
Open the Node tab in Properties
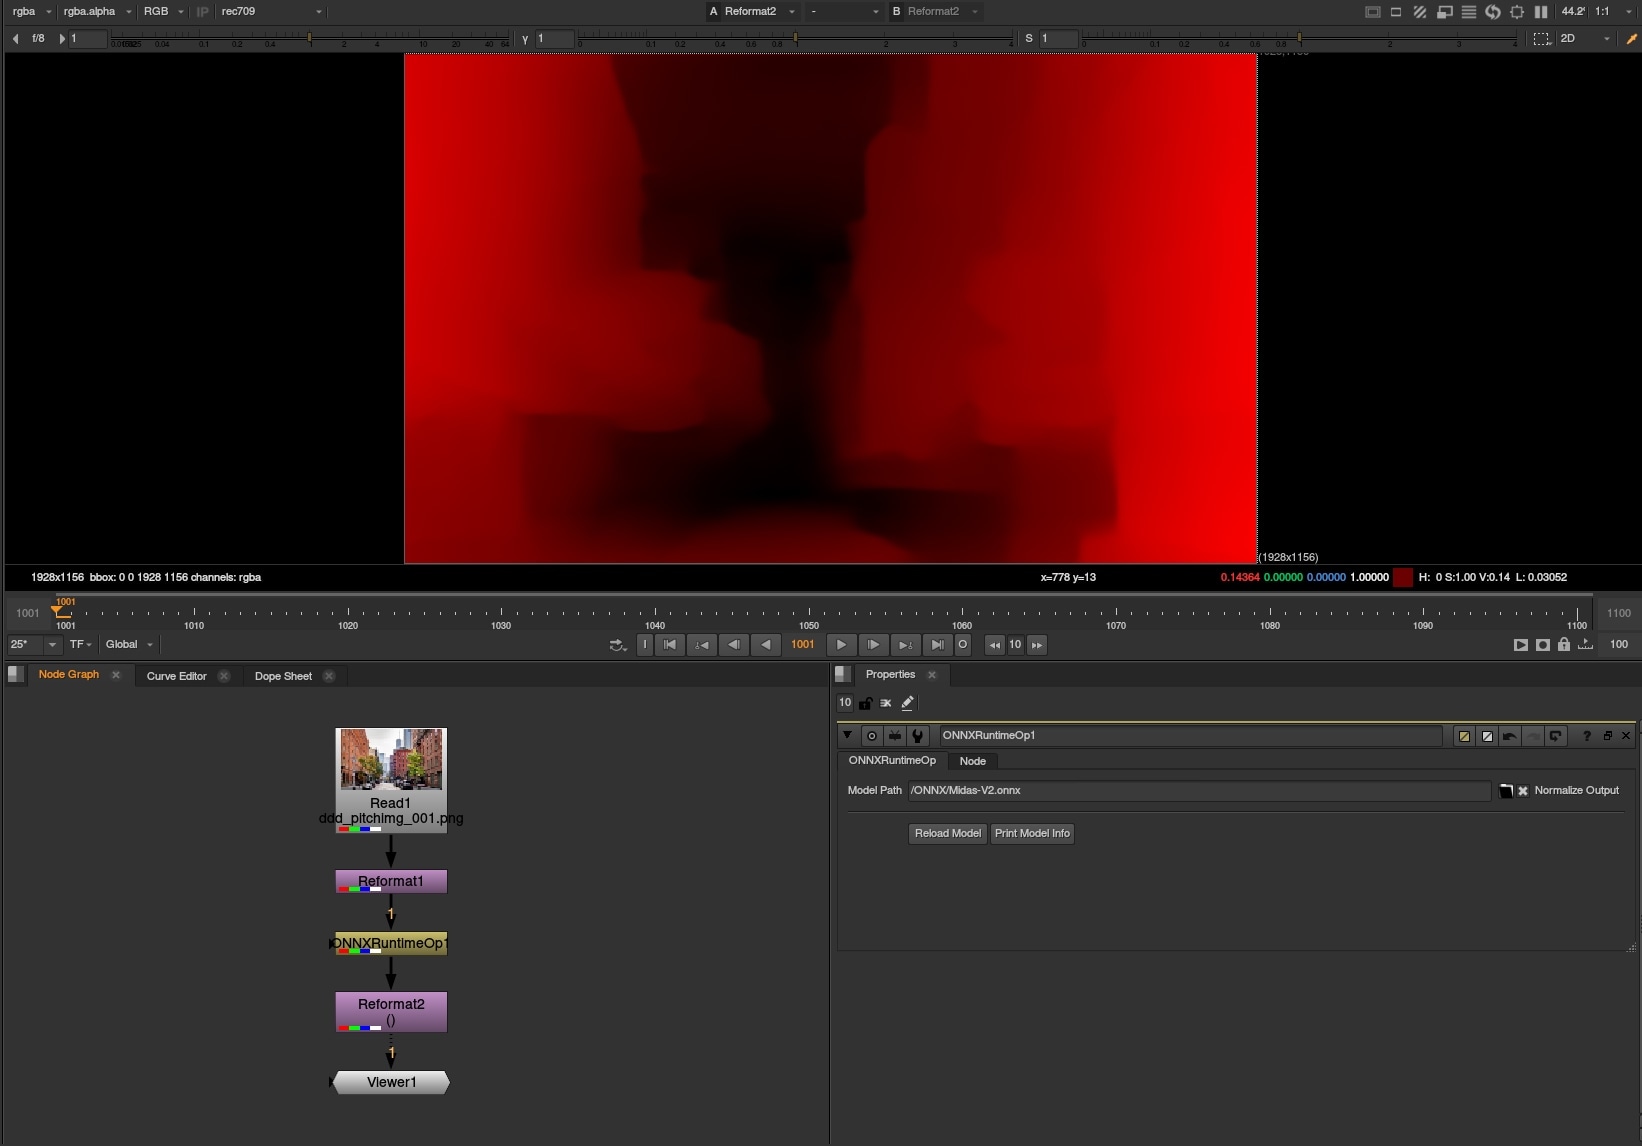(973, 761)
